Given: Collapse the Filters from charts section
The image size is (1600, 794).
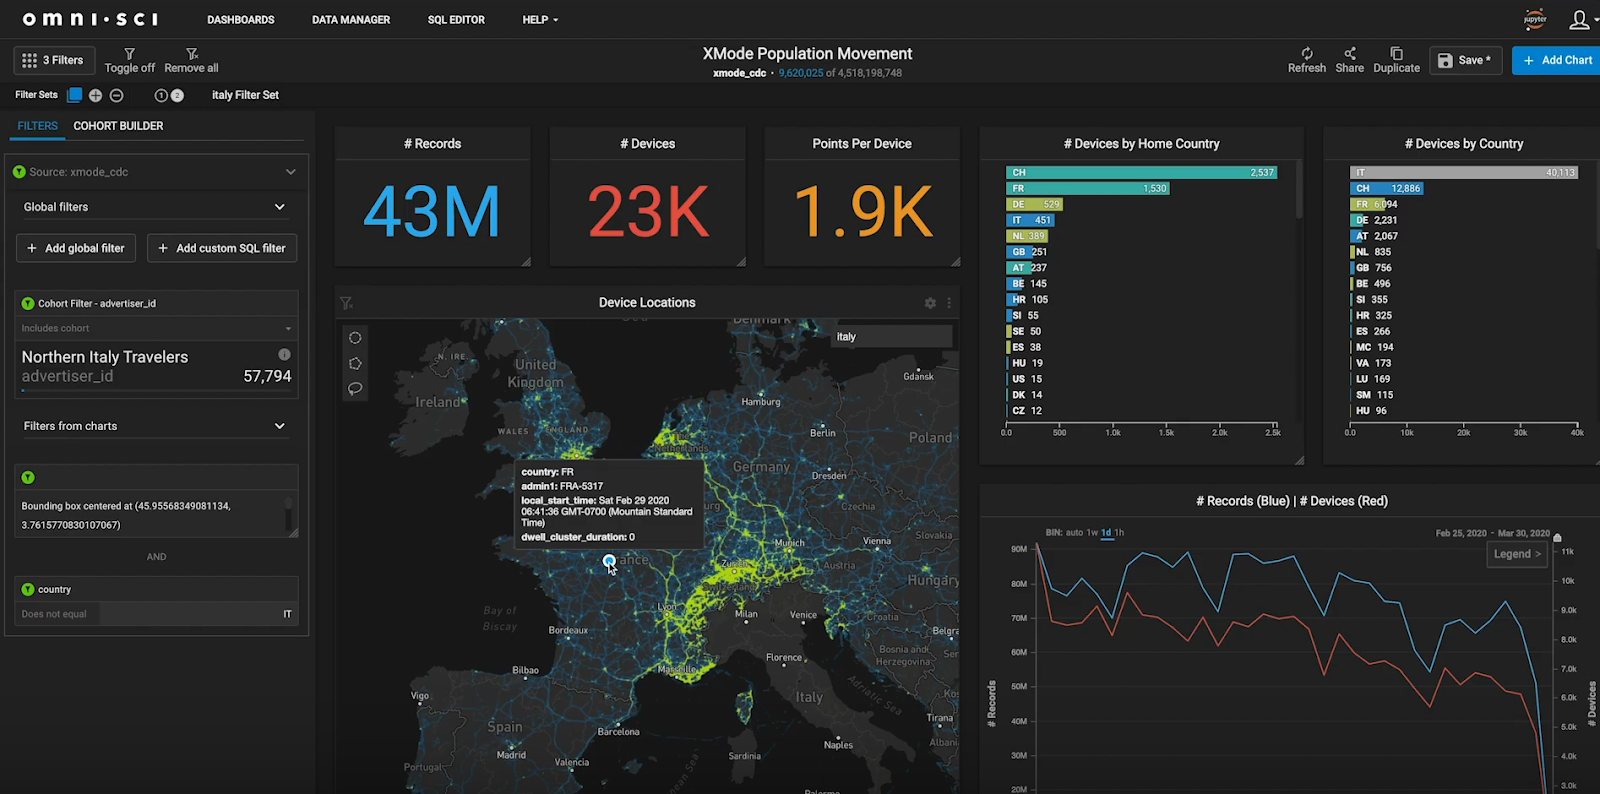Looking at the screenshot, I should 279,426.
